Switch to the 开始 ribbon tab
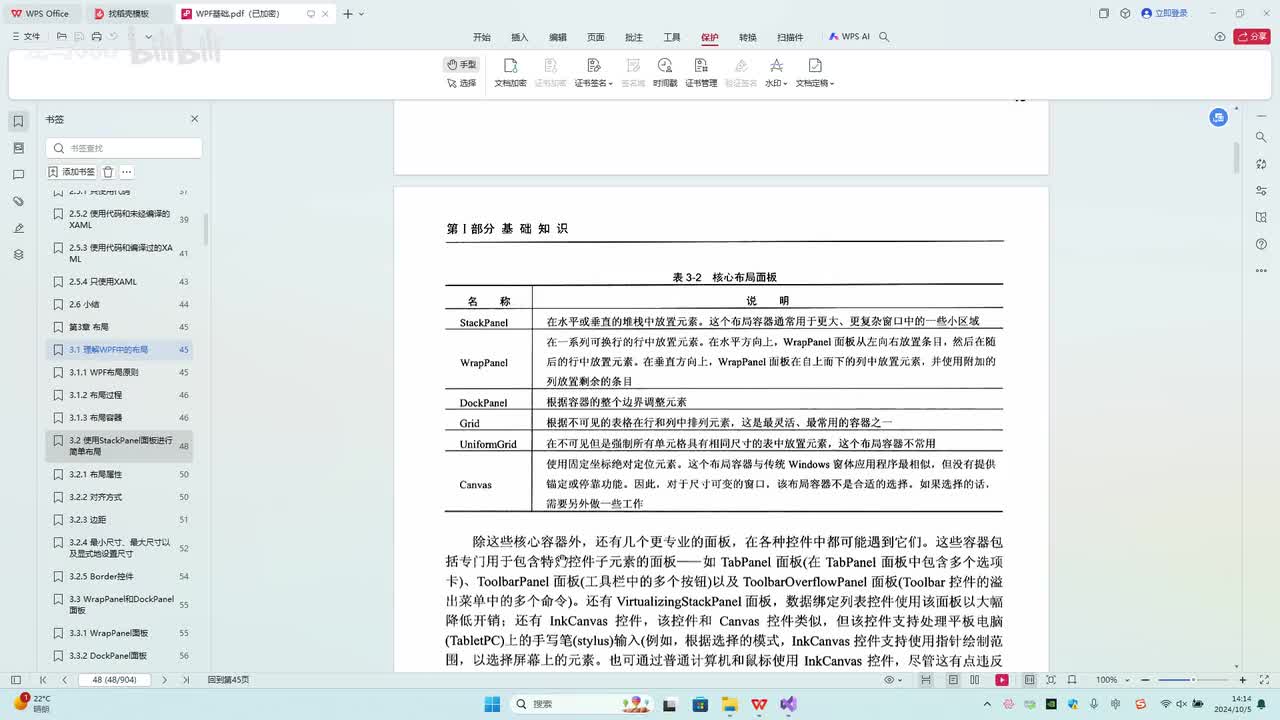The height and width of the screenshot is (720, 1280). click(482, 37)
